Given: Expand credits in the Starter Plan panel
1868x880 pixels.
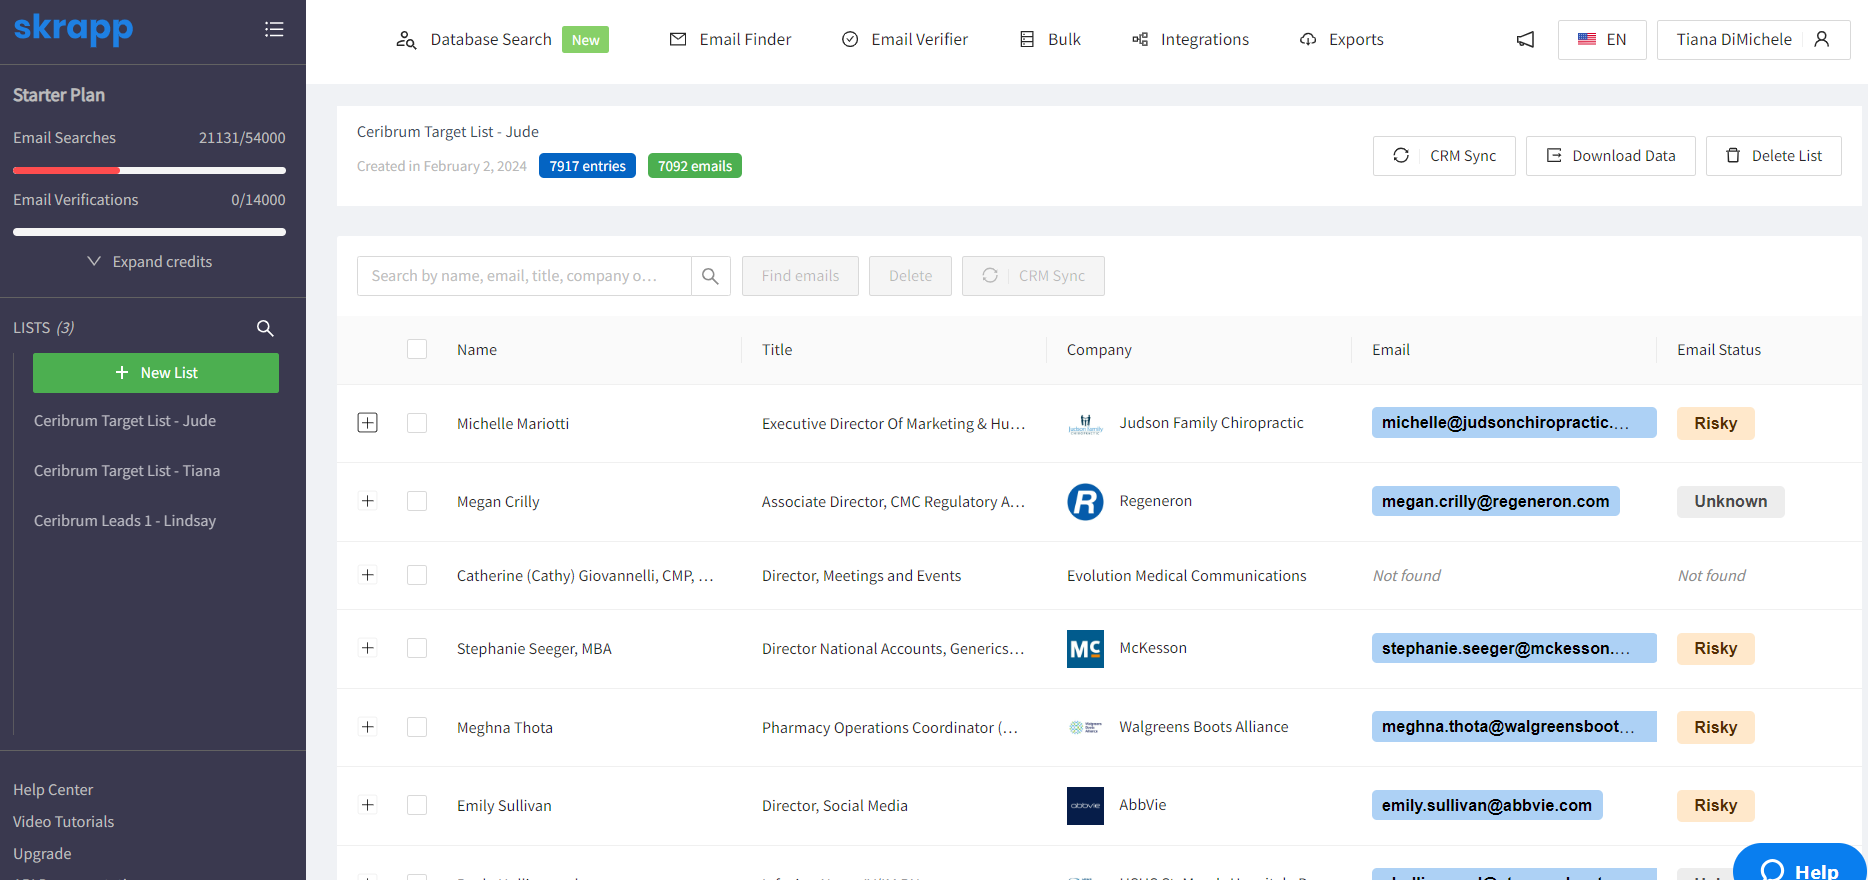Looking at the screenshot, I should (150, 262).
